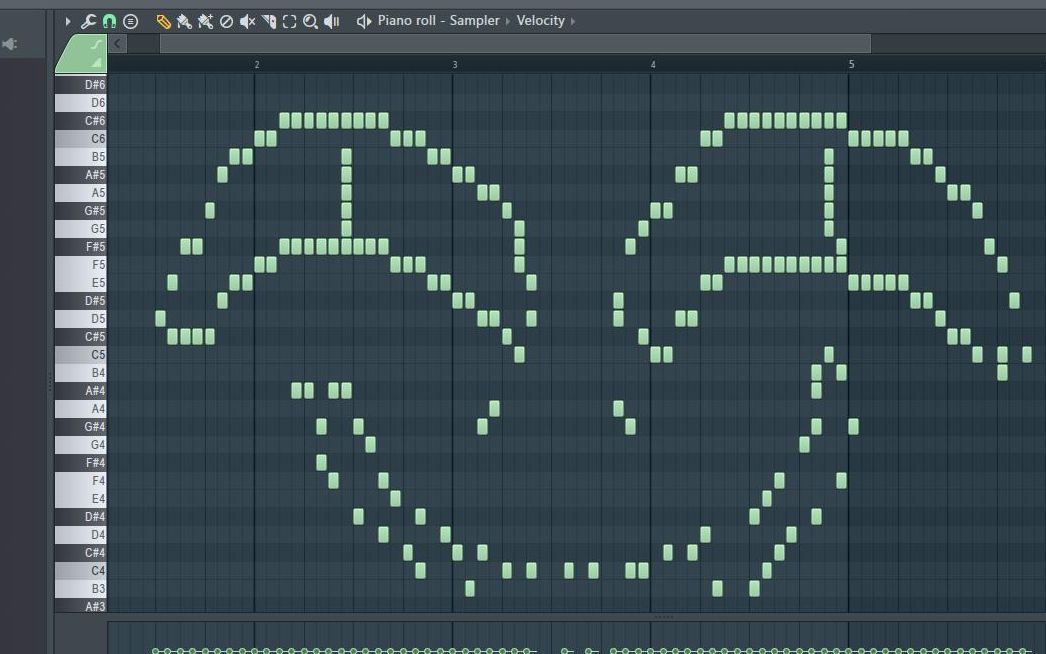Viewport: 1046px width, 654px height.
Task: Click the speaker icon before Piano roll title
Action: click(364, 21)
